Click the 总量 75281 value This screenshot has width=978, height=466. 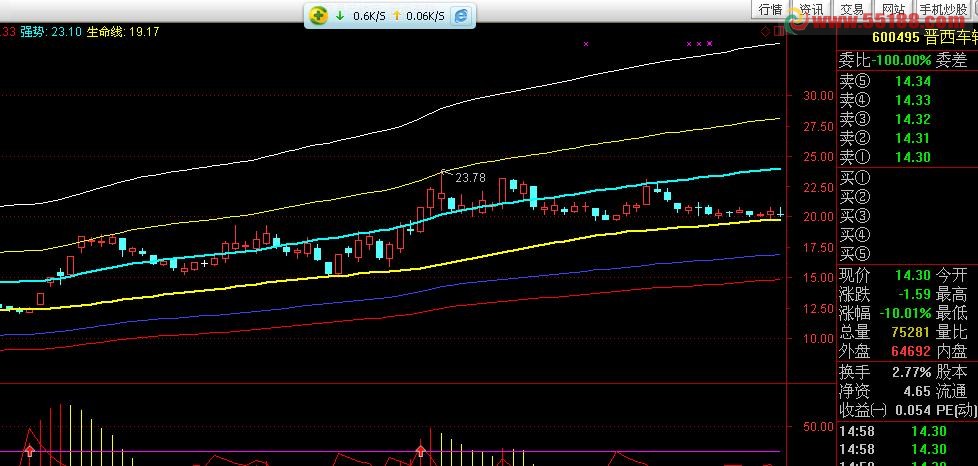click(913, 332)
